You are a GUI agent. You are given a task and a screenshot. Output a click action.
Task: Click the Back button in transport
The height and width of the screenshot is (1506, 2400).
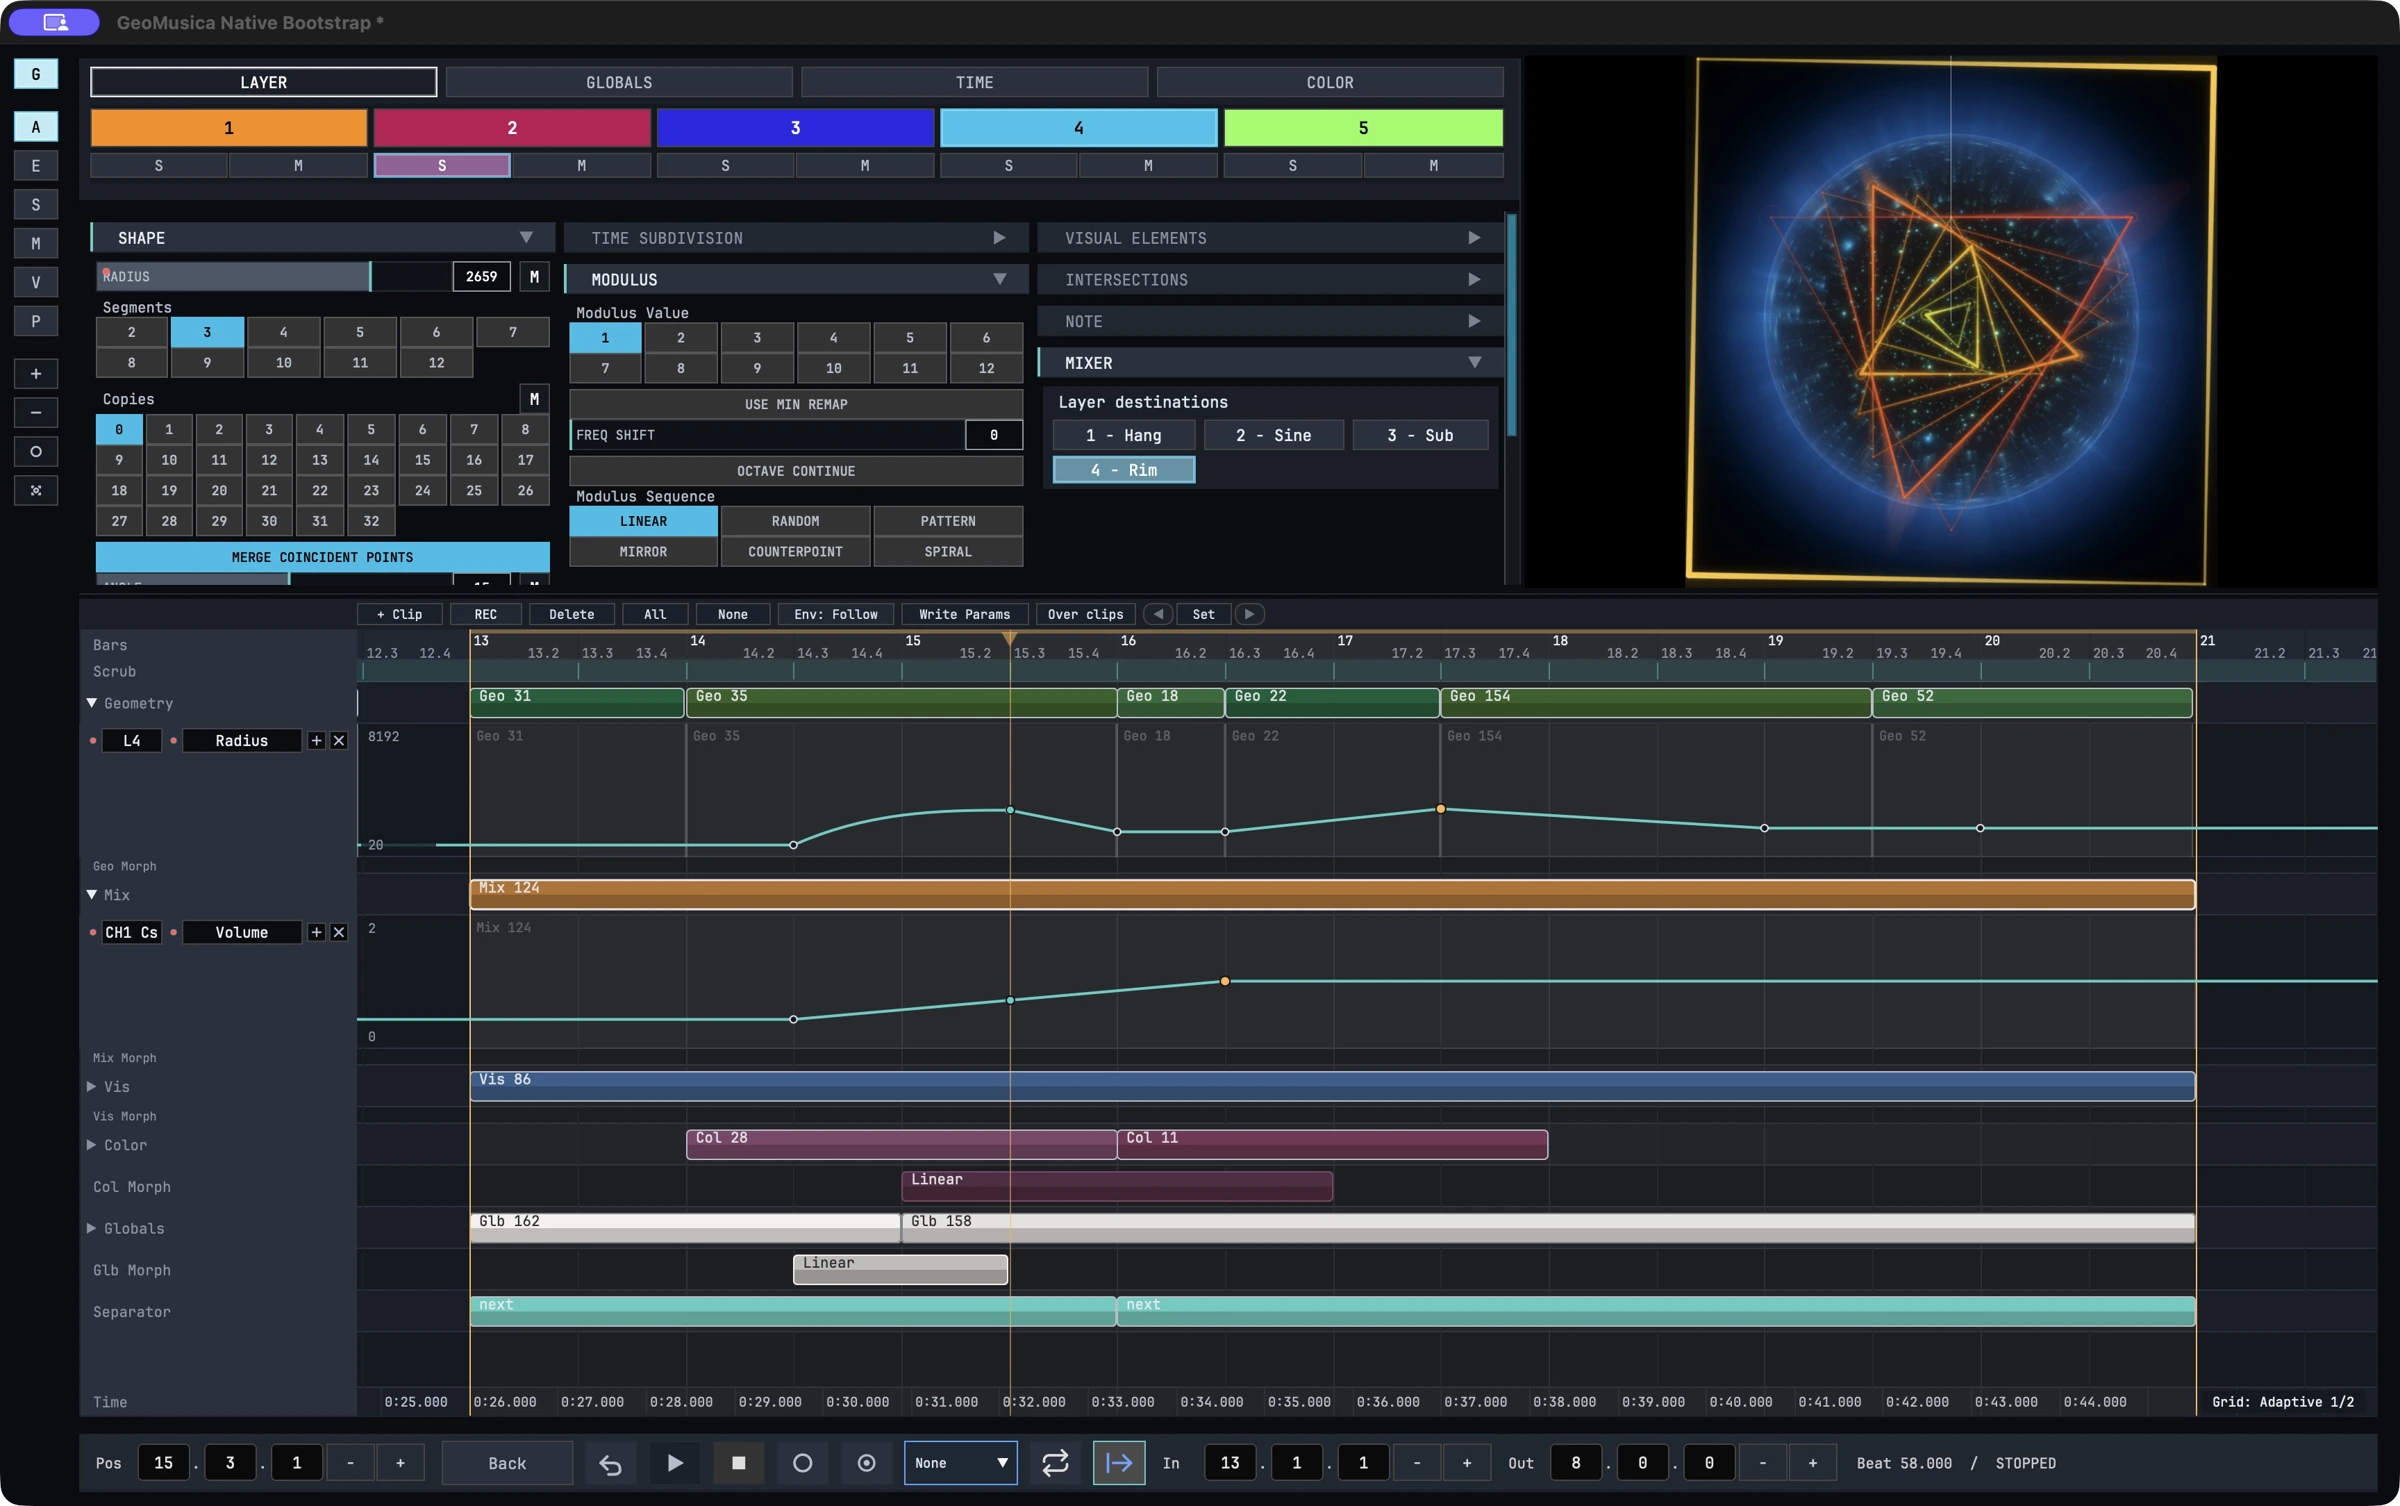507,1463
